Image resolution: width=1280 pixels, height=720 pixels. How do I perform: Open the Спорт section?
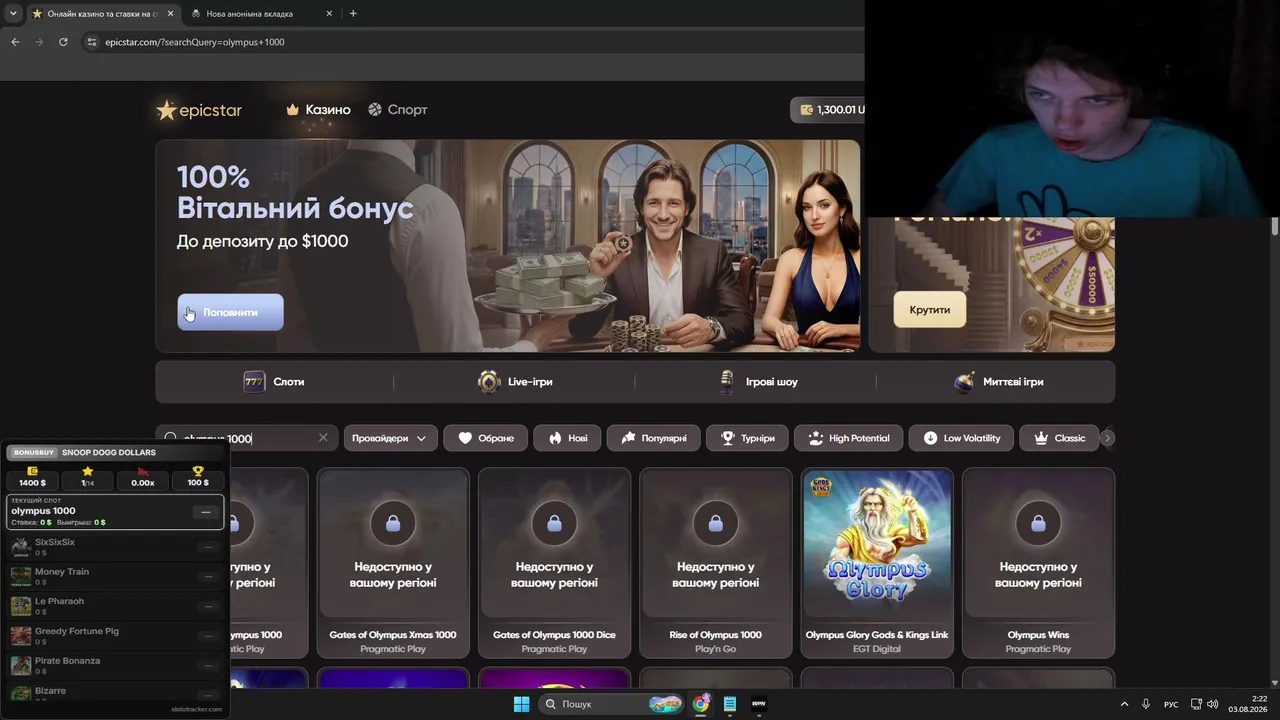click(x=397, y=110)
